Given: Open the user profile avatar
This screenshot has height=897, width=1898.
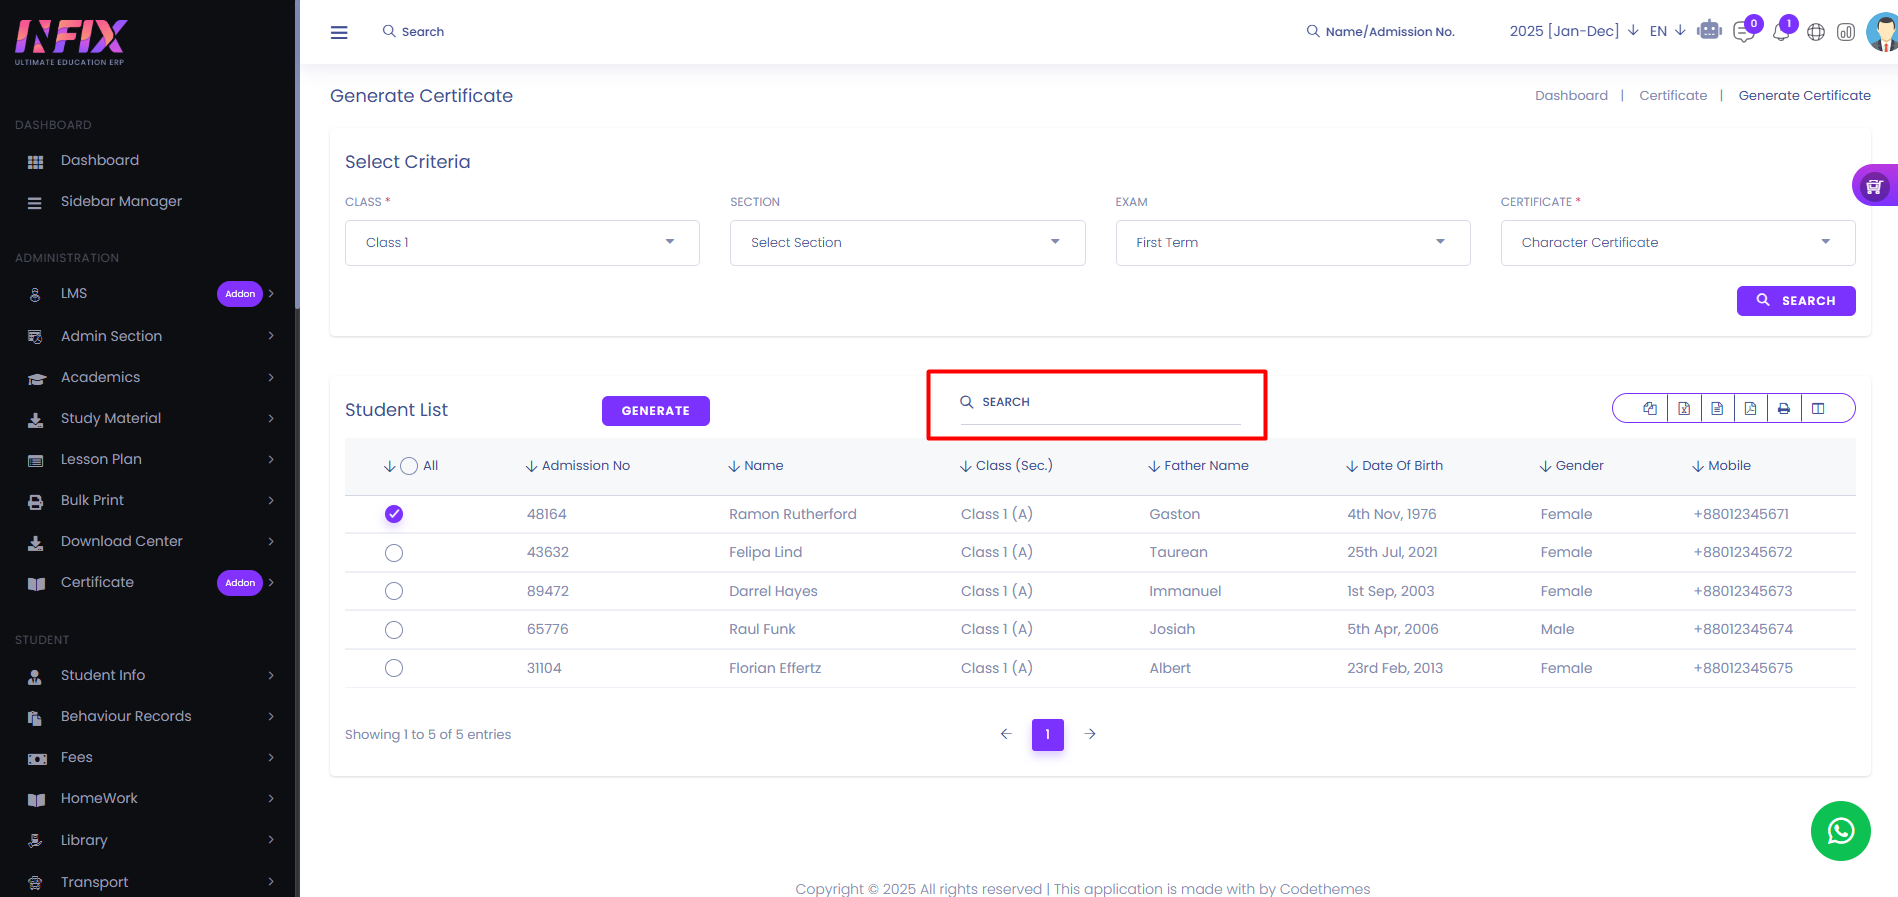Looking at the screenshot, I should tap(1882, 32).
